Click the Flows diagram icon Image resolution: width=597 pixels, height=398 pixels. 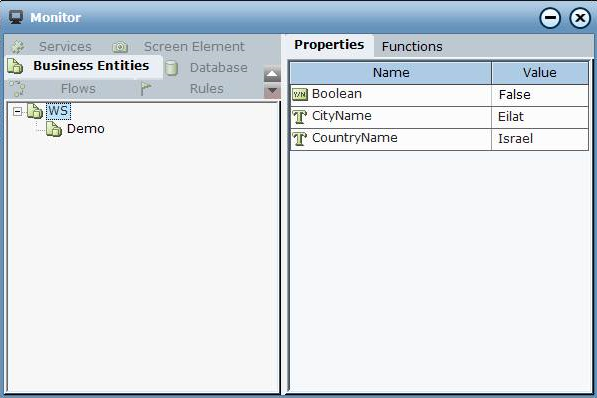tap(17, 88)
